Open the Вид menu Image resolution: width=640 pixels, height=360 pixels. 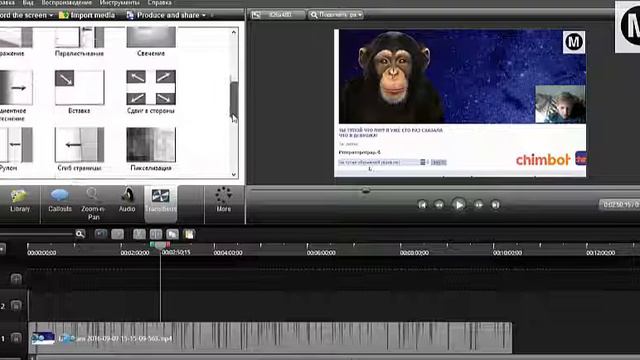pos(28,2)
